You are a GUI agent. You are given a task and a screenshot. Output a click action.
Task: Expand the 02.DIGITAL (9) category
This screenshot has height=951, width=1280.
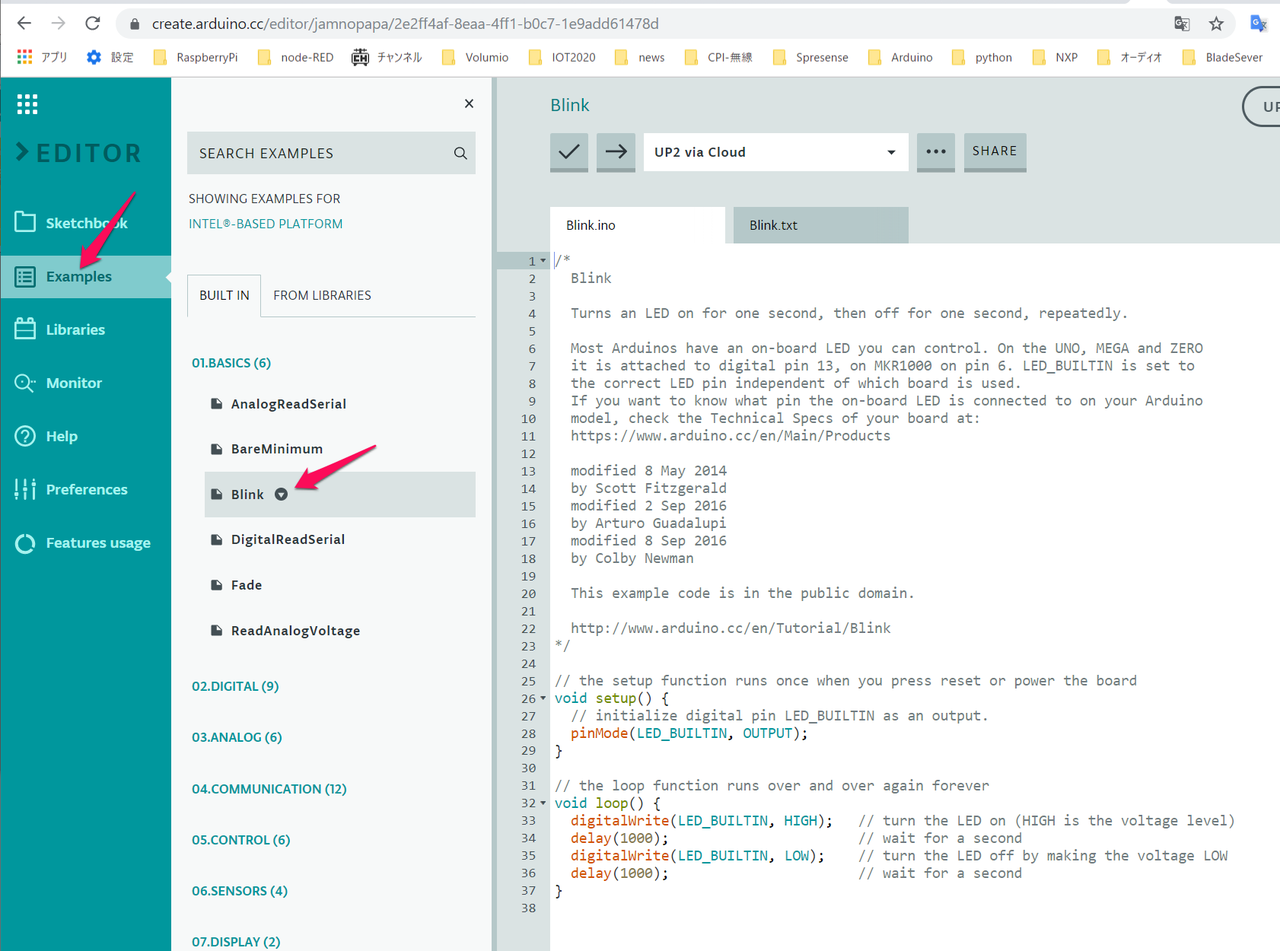pos(235,686)
